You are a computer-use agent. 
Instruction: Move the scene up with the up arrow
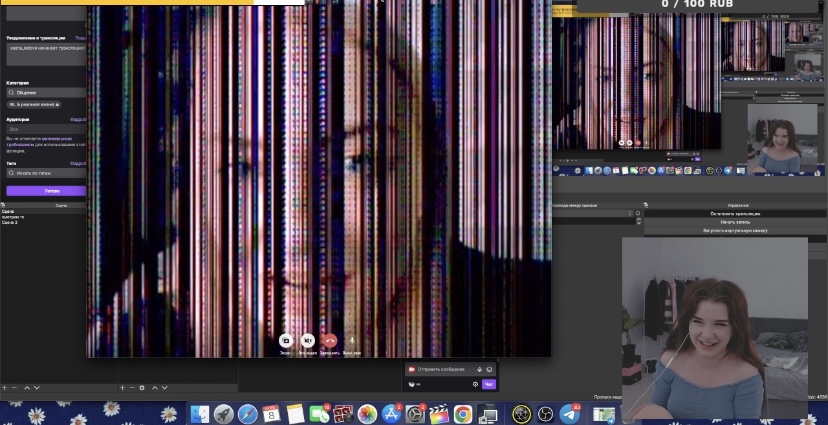(27, 388)
